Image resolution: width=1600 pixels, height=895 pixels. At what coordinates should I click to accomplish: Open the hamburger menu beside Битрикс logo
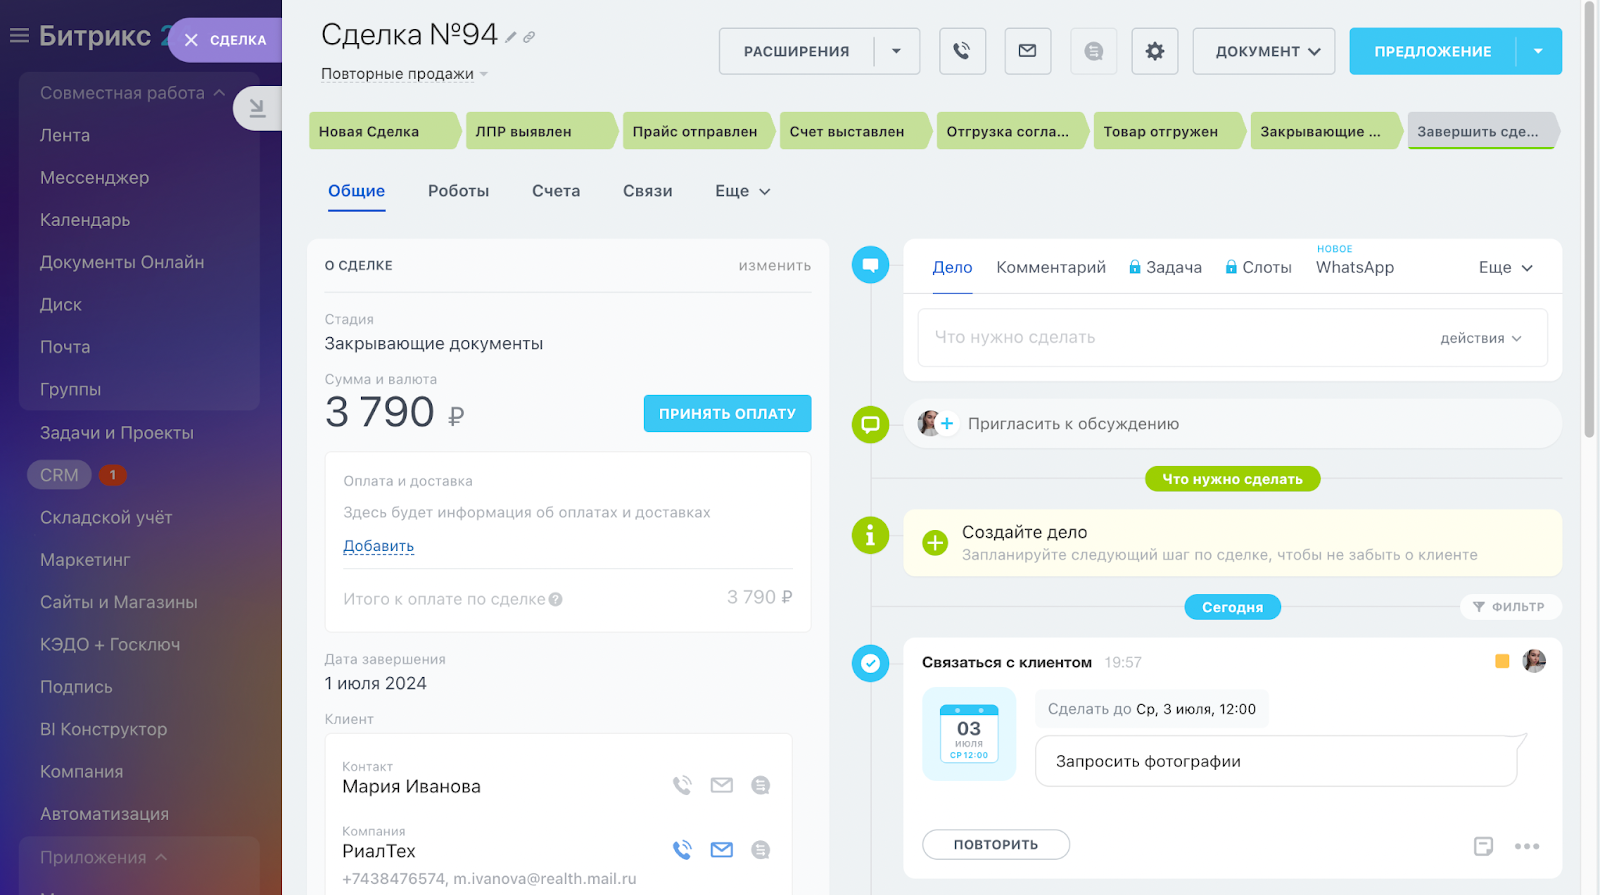(x=19, y=36)
